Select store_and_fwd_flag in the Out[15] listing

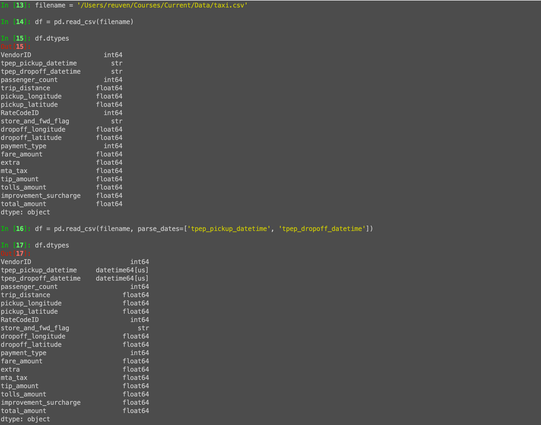(x=35, y=121)
